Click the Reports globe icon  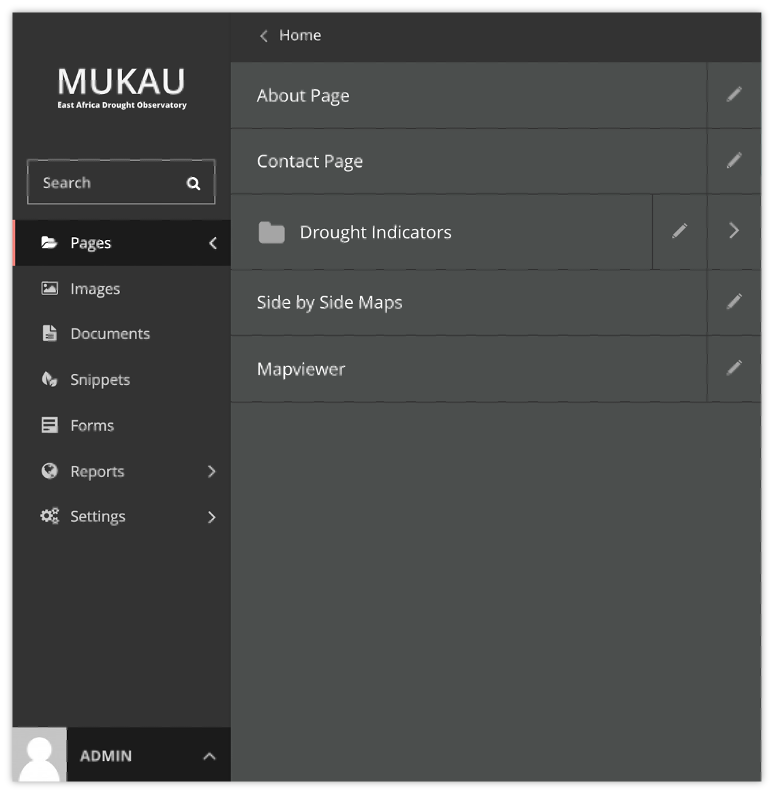click(x=50, y=471)
